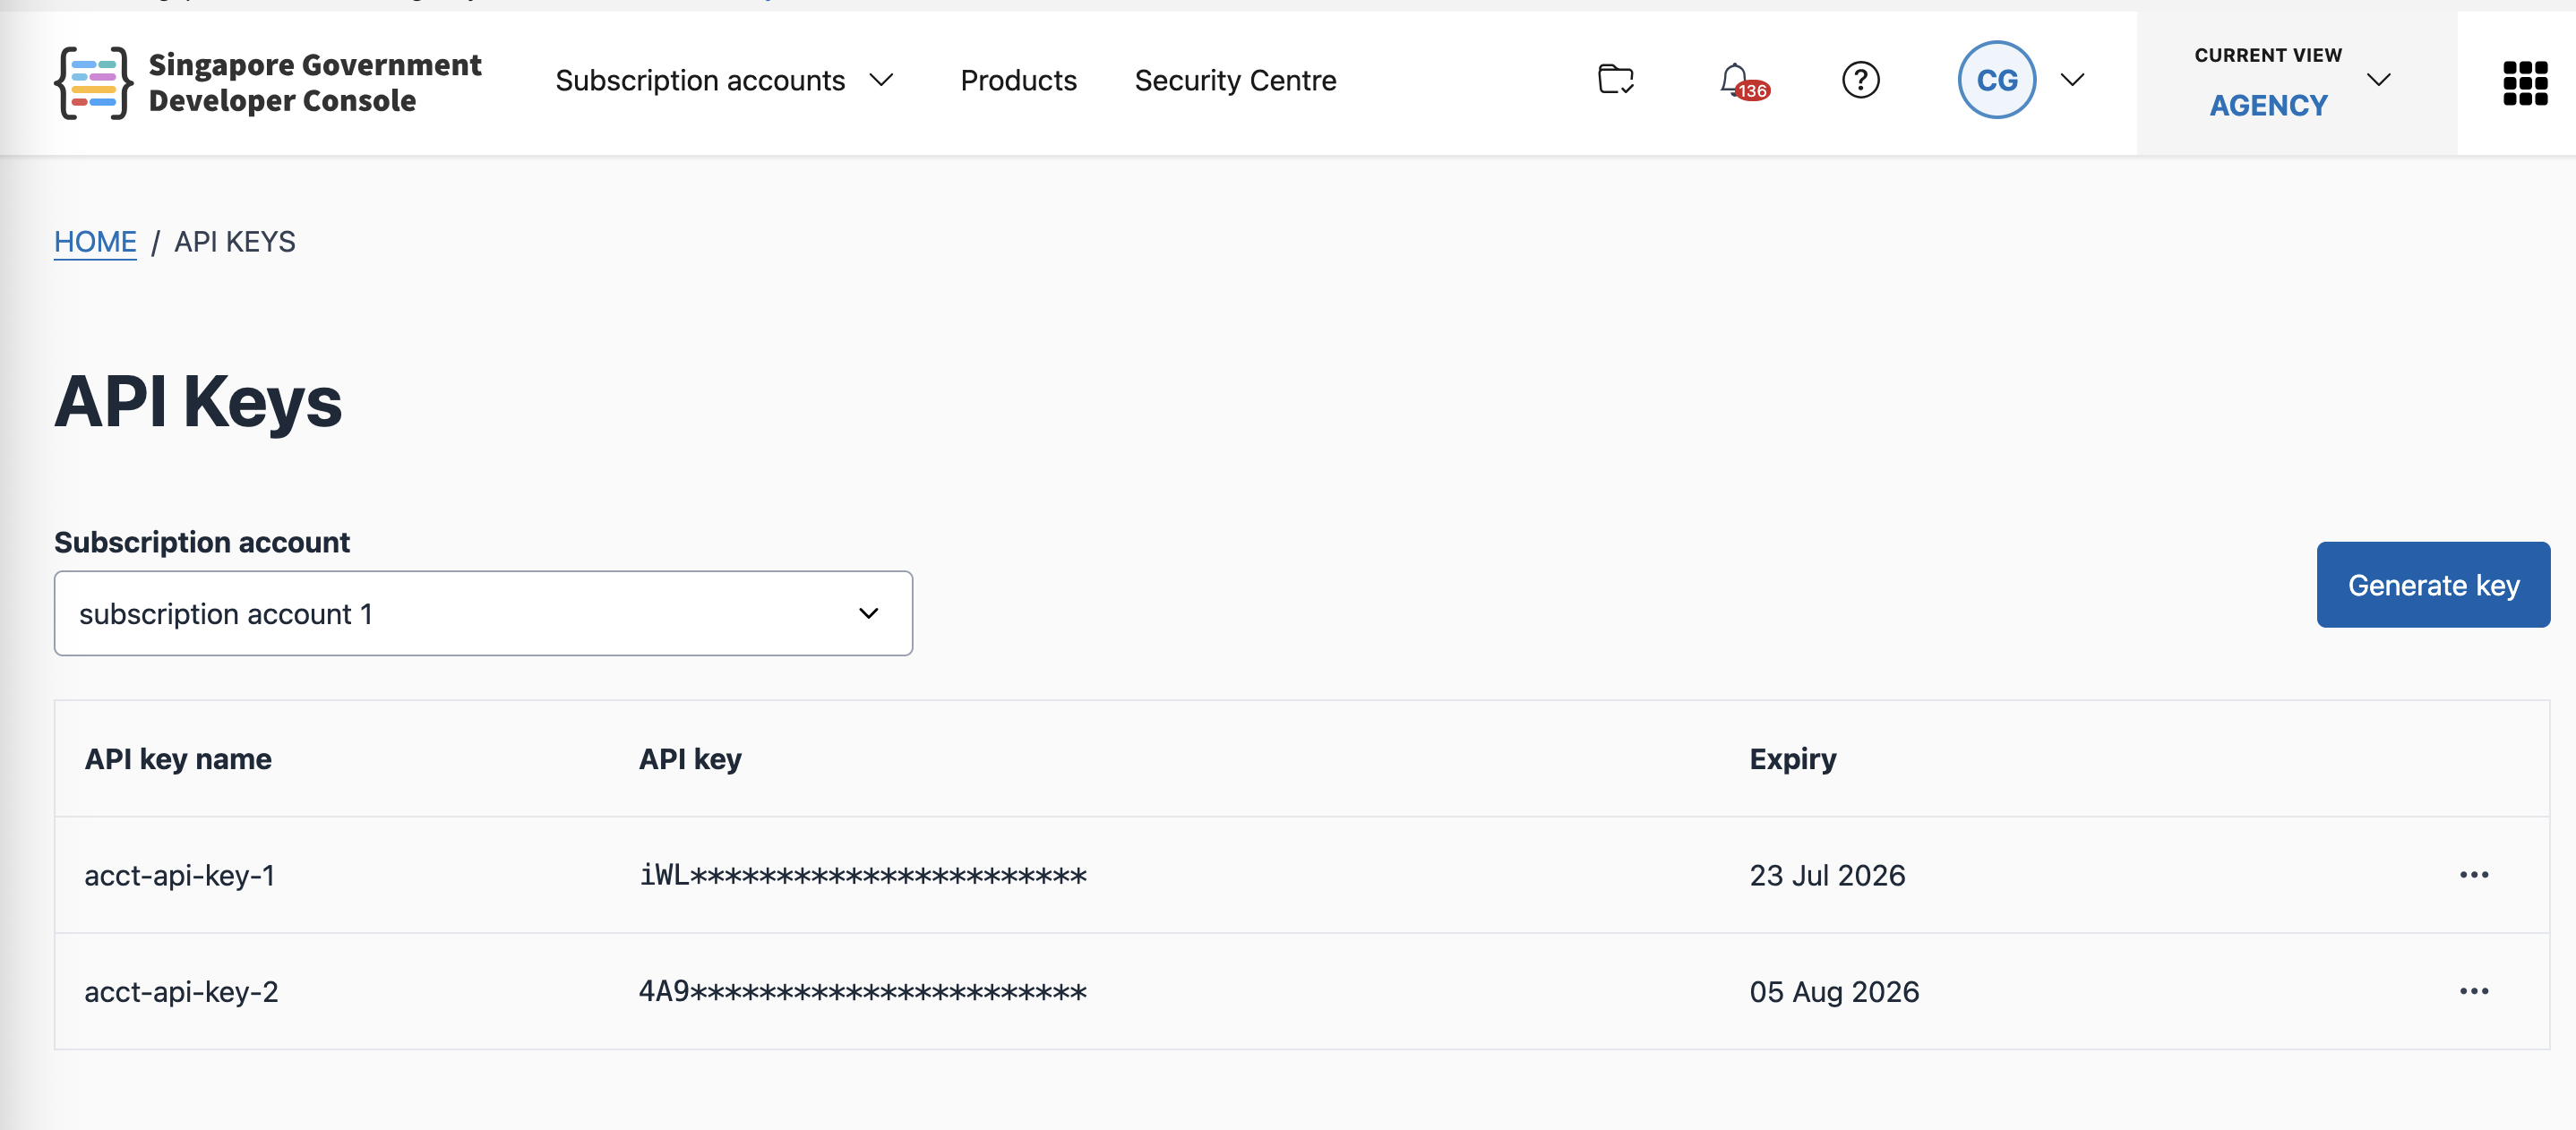Click the API Keys page heading
This screenshot has width=2576, height=1130.
(x=198, y=401)
